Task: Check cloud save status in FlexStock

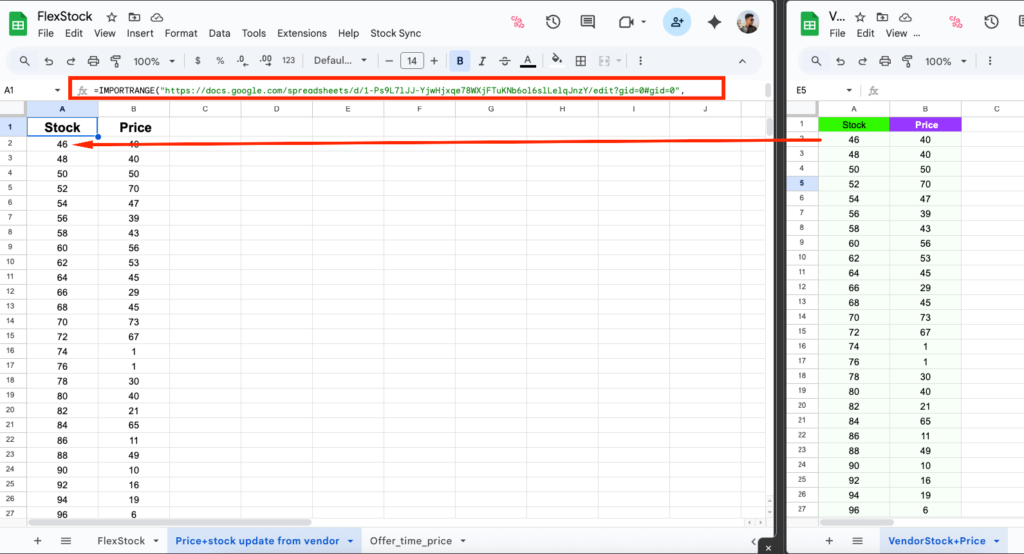Action: pos(157,17)
